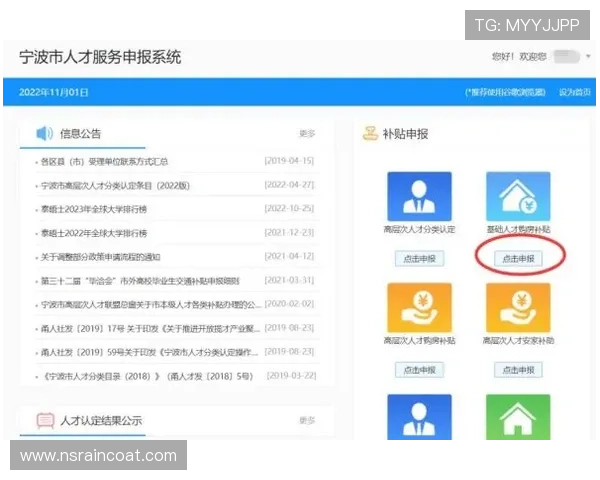Open 《宁波市人才分类目录（2018）》 notice
The height and width of the screenshot is (480, 600).
[147, 376]
